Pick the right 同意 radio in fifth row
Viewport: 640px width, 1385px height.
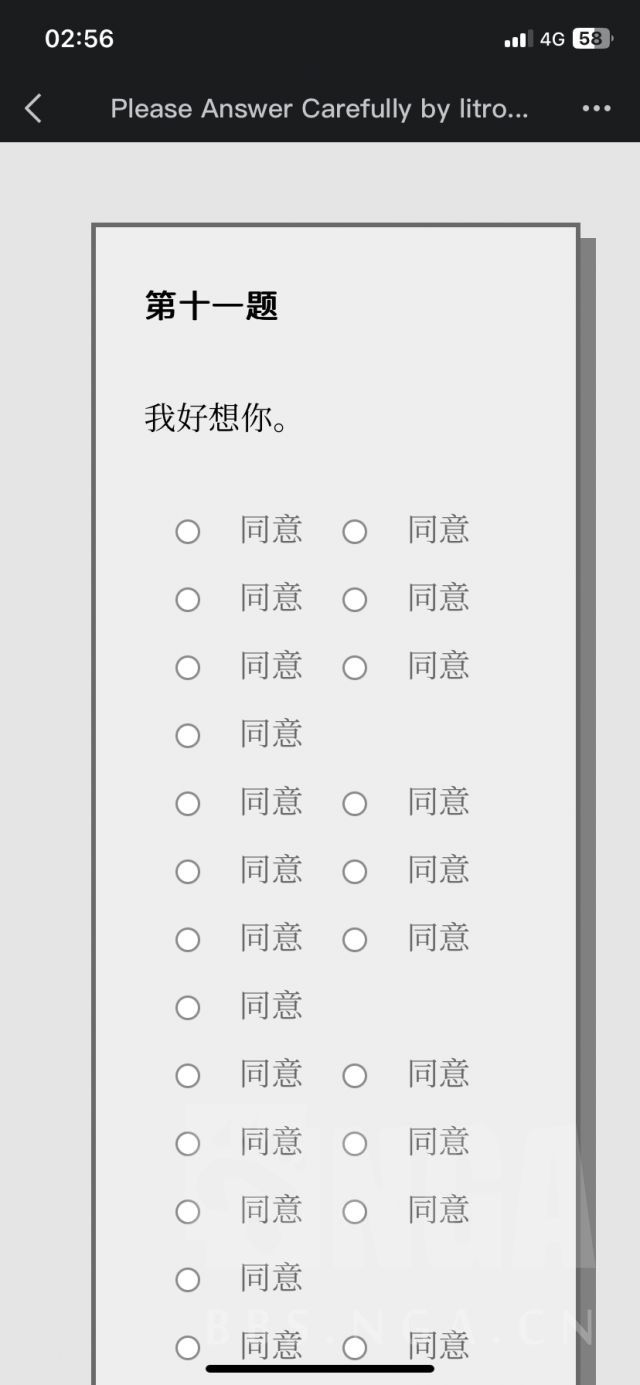coord(355,803)
